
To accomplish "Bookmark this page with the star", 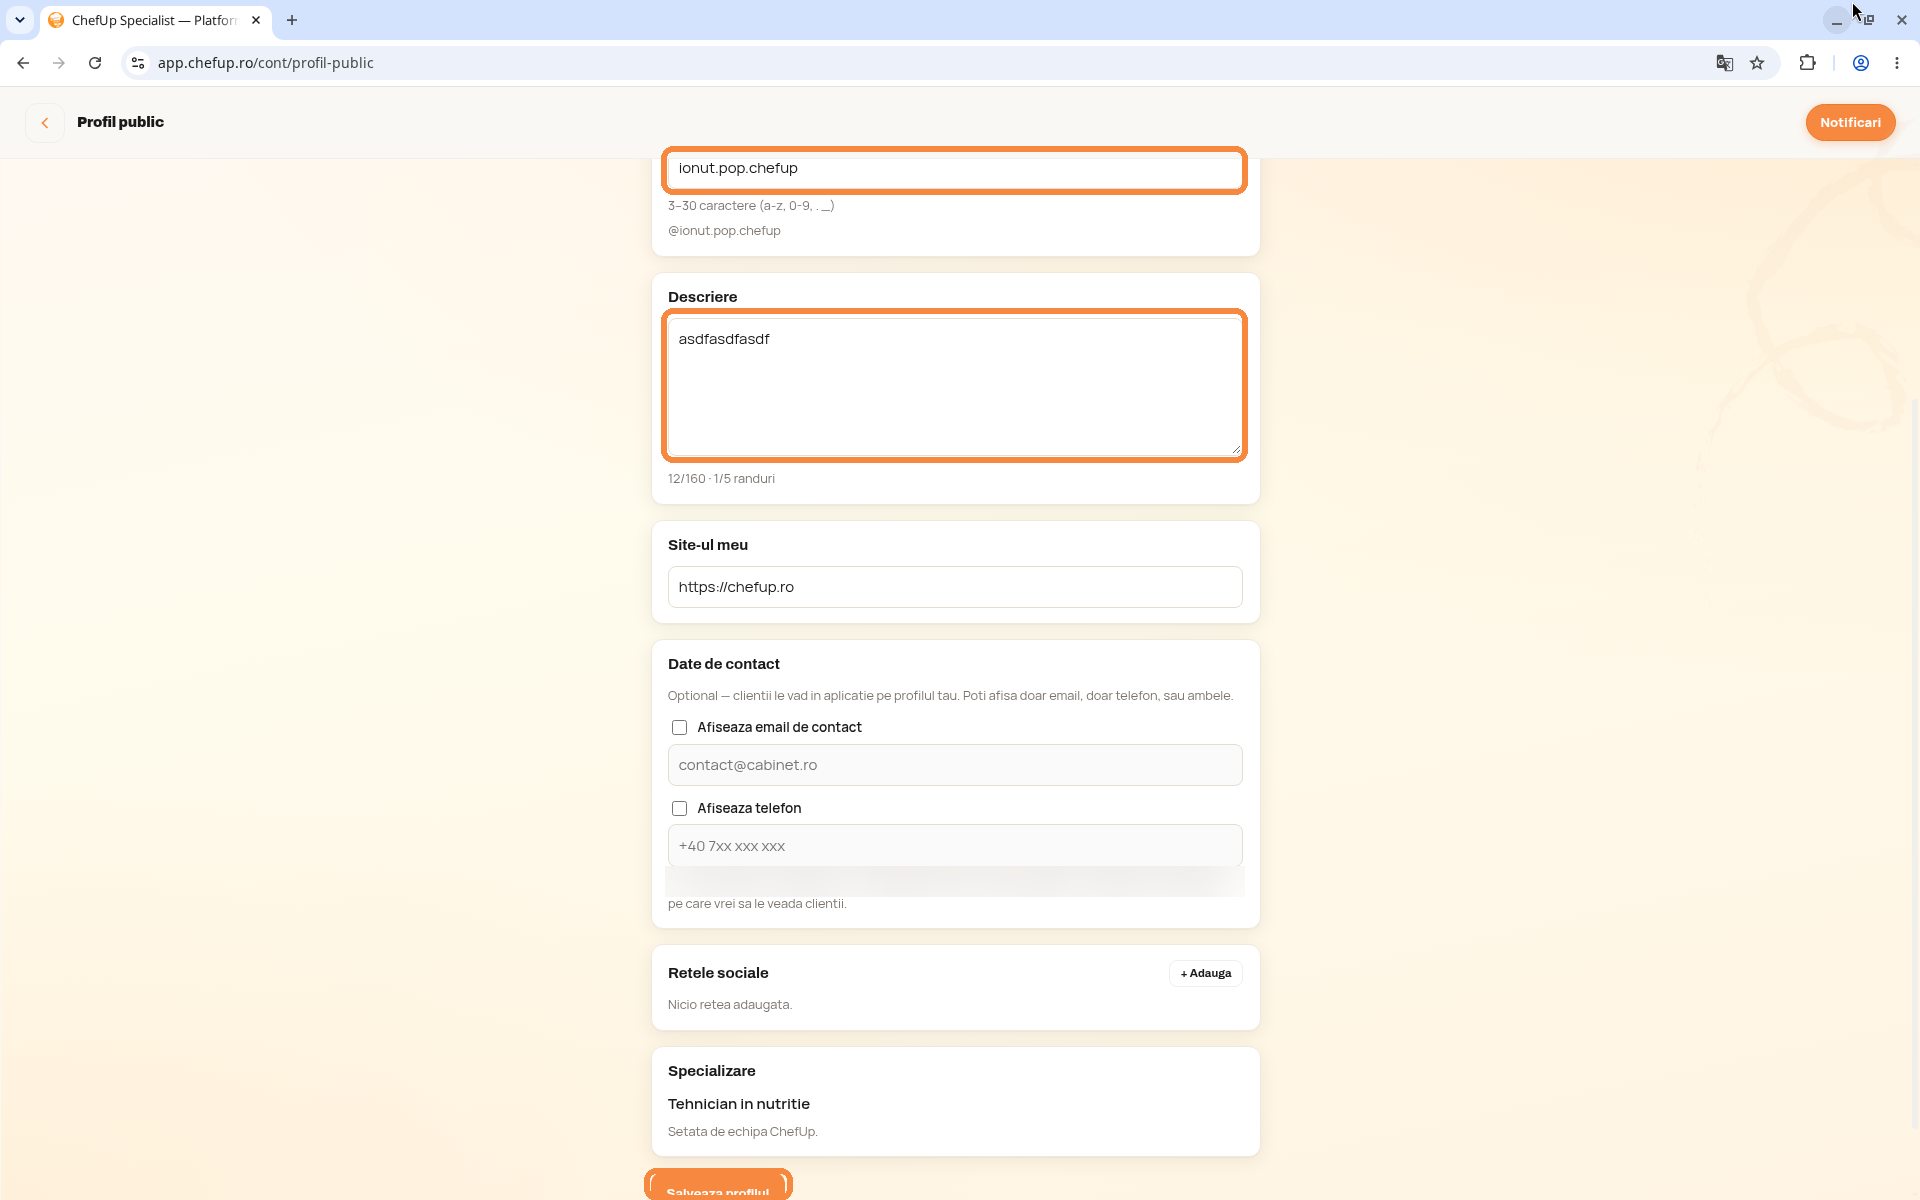I will click(1757, 63).
